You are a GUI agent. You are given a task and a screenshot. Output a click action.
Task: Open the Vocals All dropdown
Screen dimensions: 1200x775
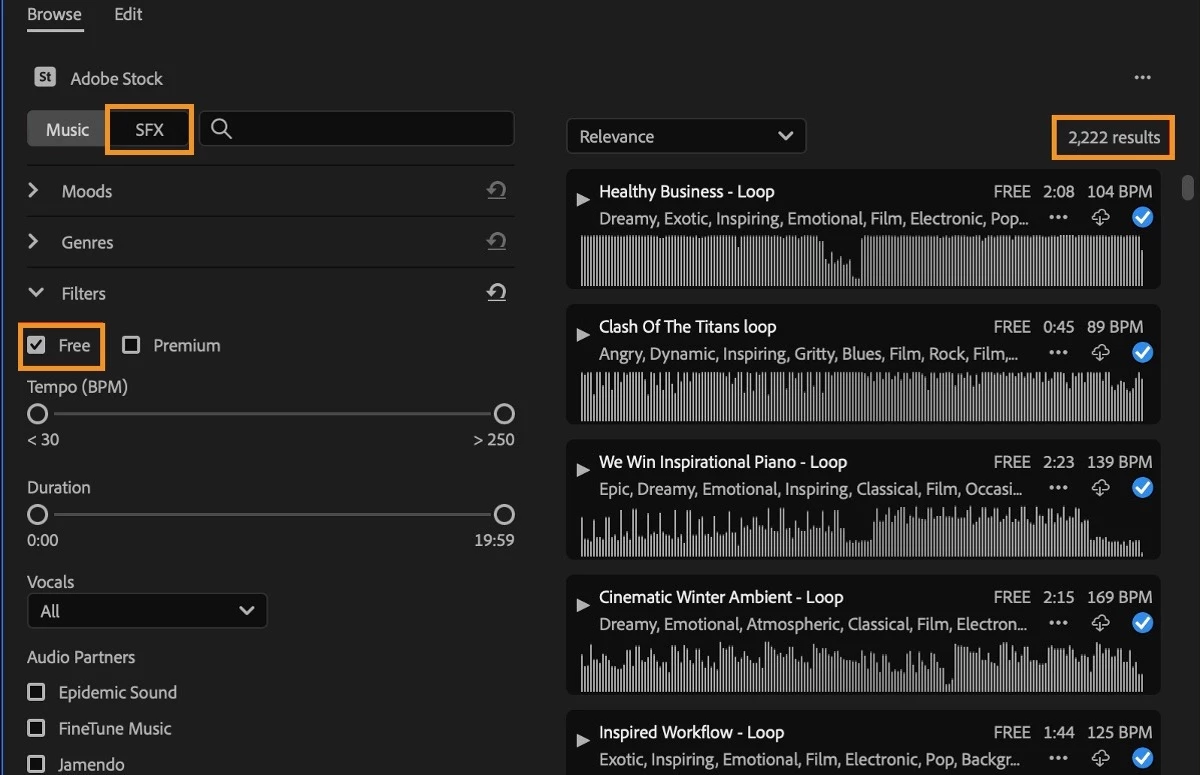[147, 611]
